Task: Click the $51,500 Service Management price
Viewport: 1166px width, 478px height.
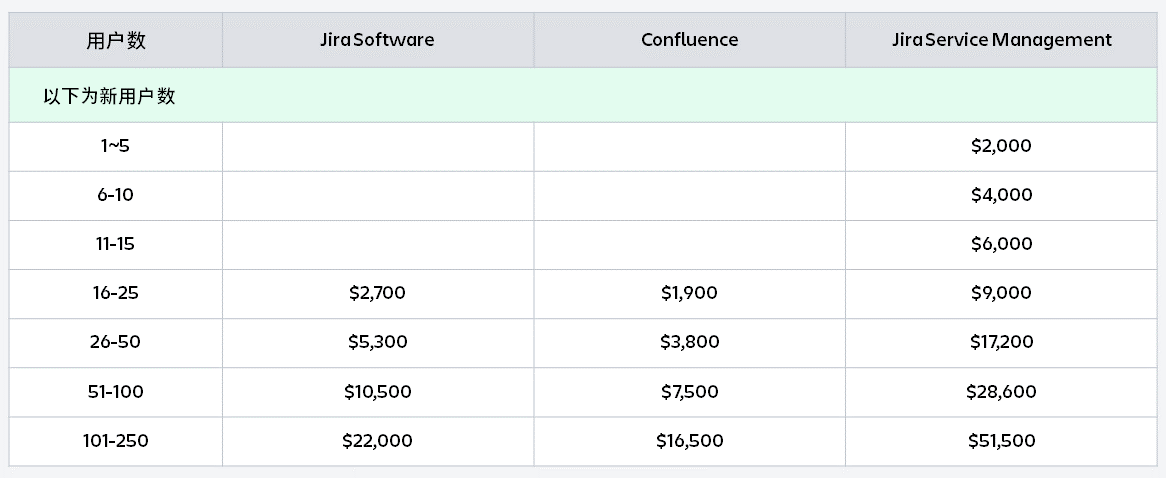Action: click(1002, 441)
